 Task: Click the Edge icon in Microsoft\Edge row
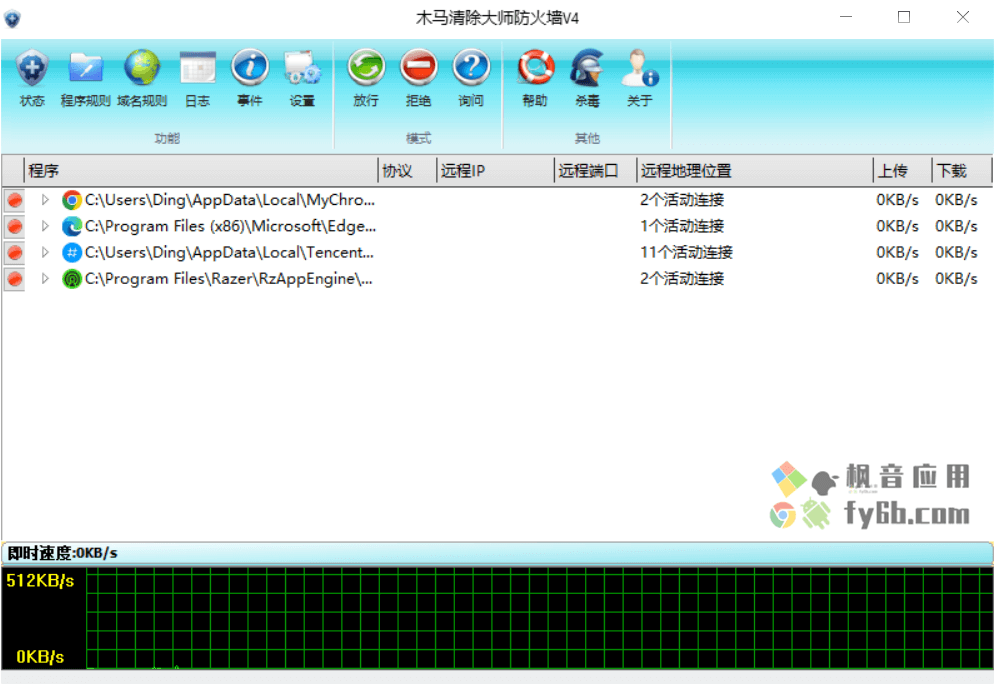[x=72, y=226]
